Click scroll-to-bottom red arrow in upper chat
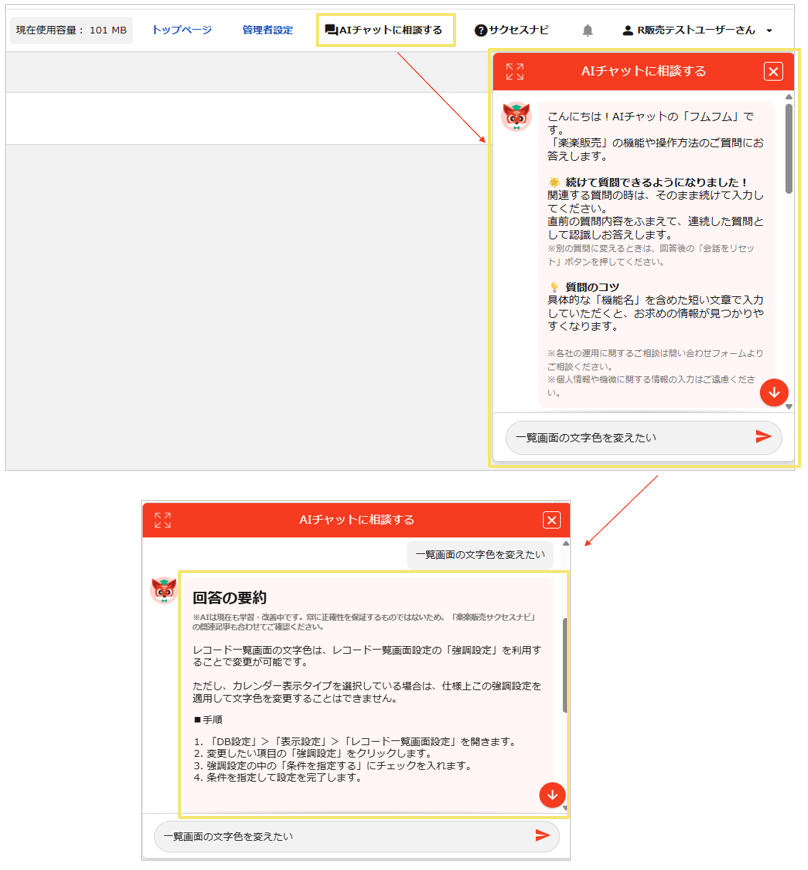Viewport: 808px width, 870px height. [774, 393]
